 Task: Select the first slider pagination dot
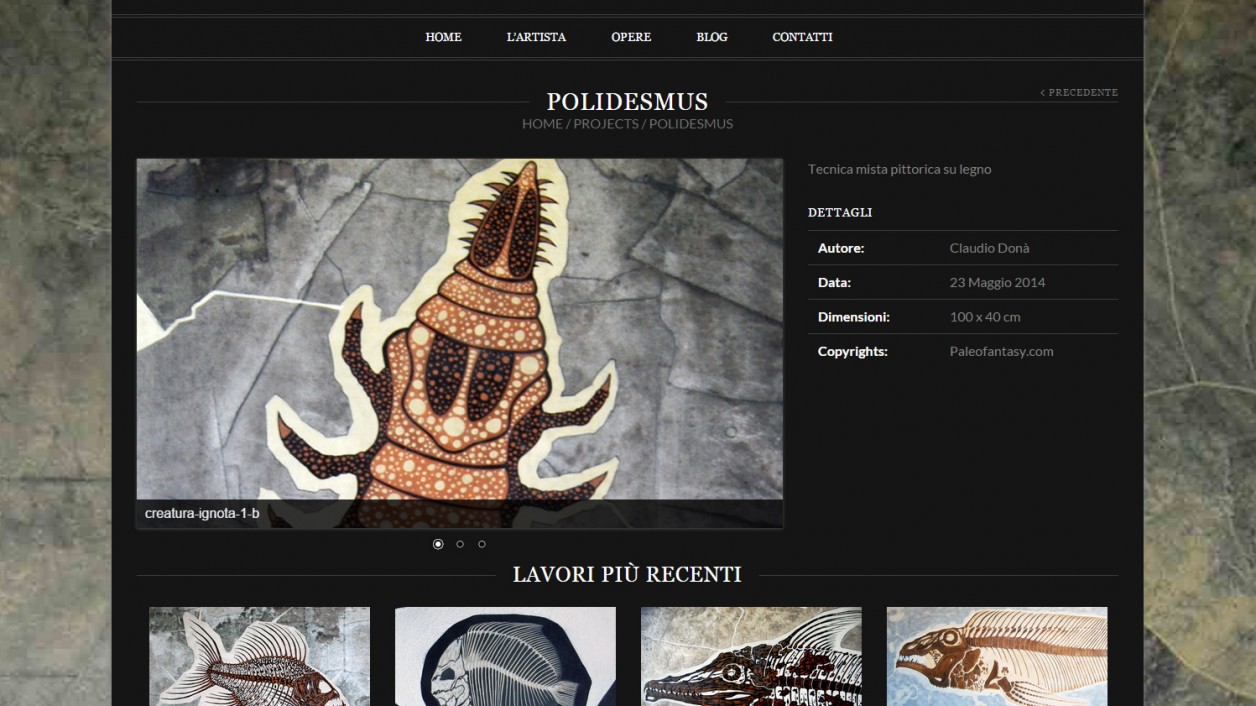[438, 544]
